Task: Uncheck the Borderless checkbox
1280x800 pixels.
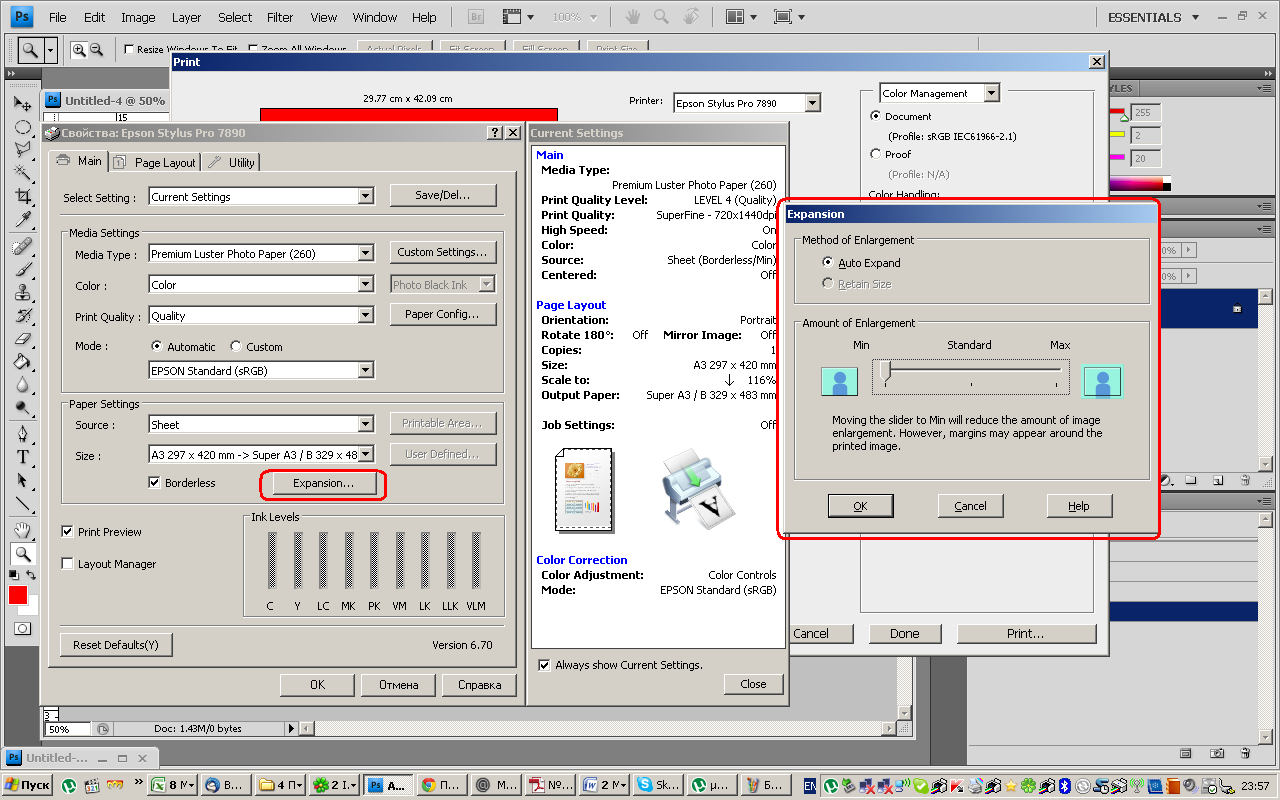Action: click(x=154, y=483)
